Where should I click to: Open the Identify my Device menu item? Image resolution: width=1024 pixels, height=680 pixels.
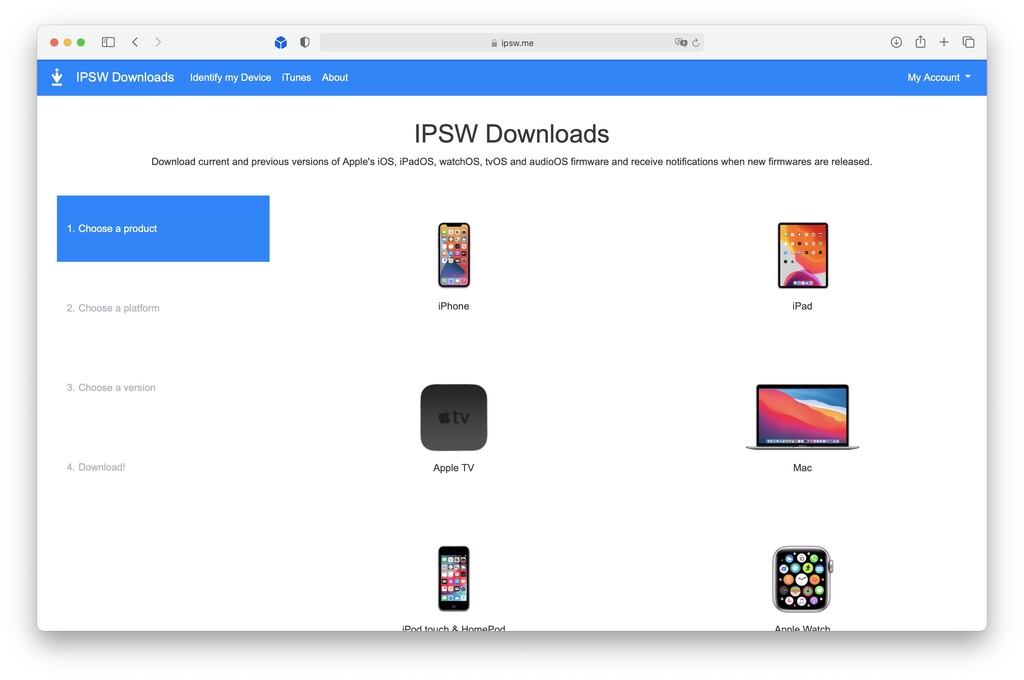point(230,77)
